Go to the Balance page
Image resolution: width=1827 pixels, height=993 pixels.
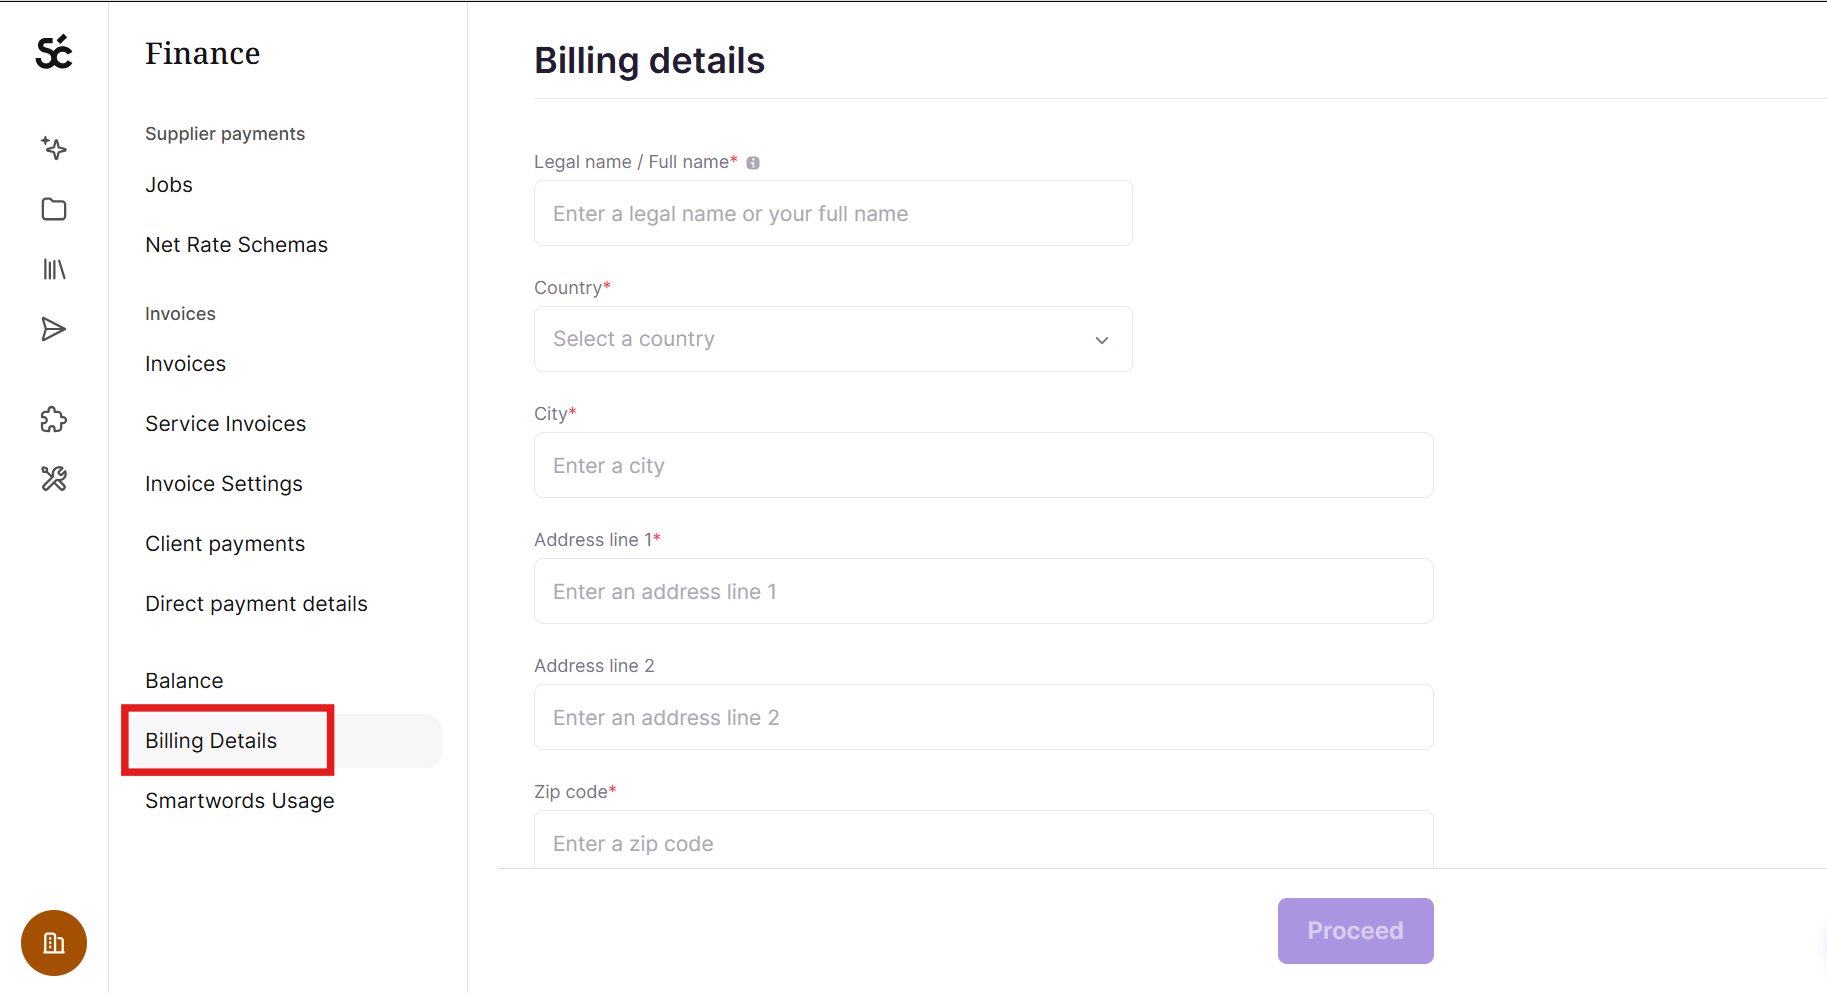click(184, 681)
